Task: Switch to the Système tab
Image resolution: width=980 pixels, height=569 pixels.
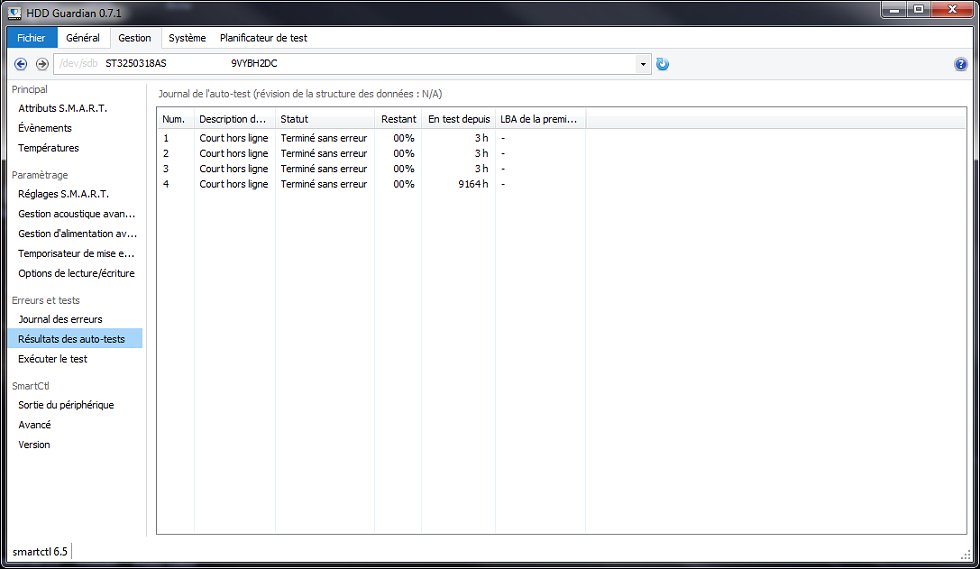Action: (187, 38)
